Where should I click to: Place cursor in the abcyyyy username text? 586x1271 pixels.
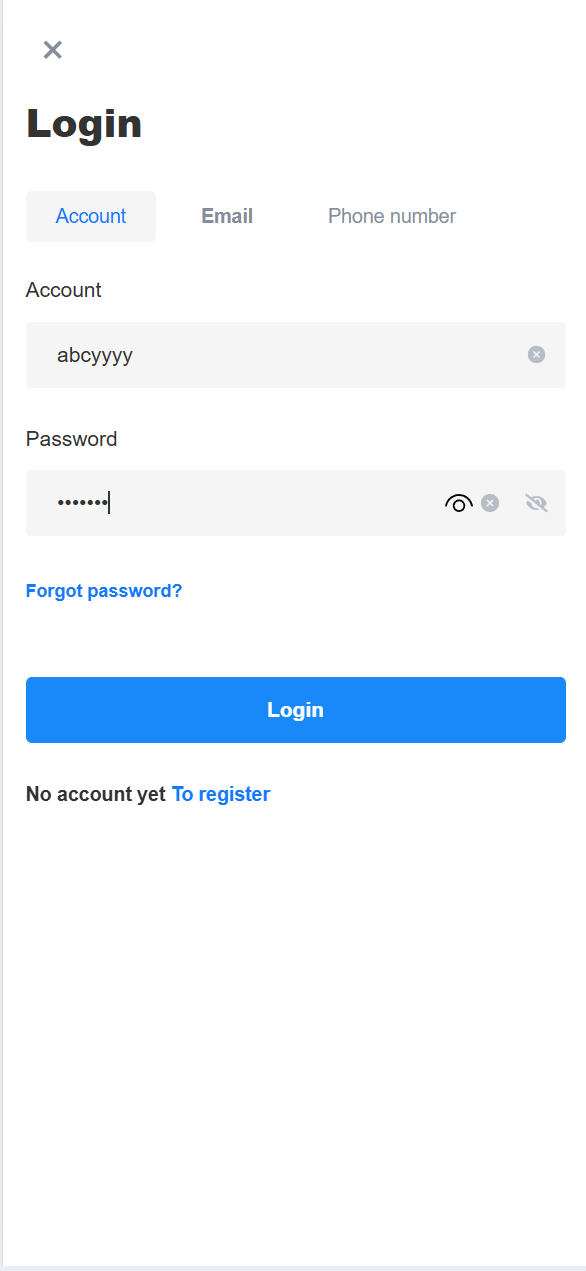(x=95, y=355)
